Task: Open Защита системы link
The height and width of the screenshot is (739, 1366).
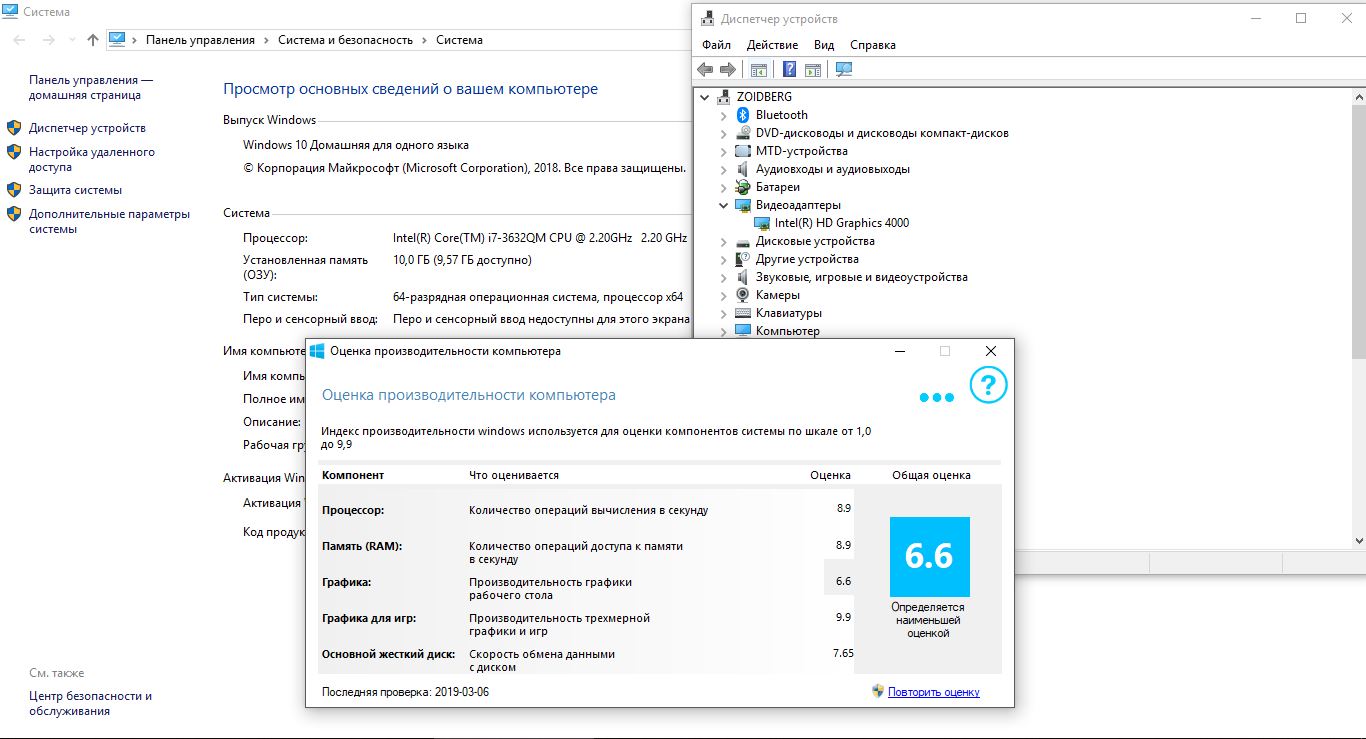Action: (75, 190)
